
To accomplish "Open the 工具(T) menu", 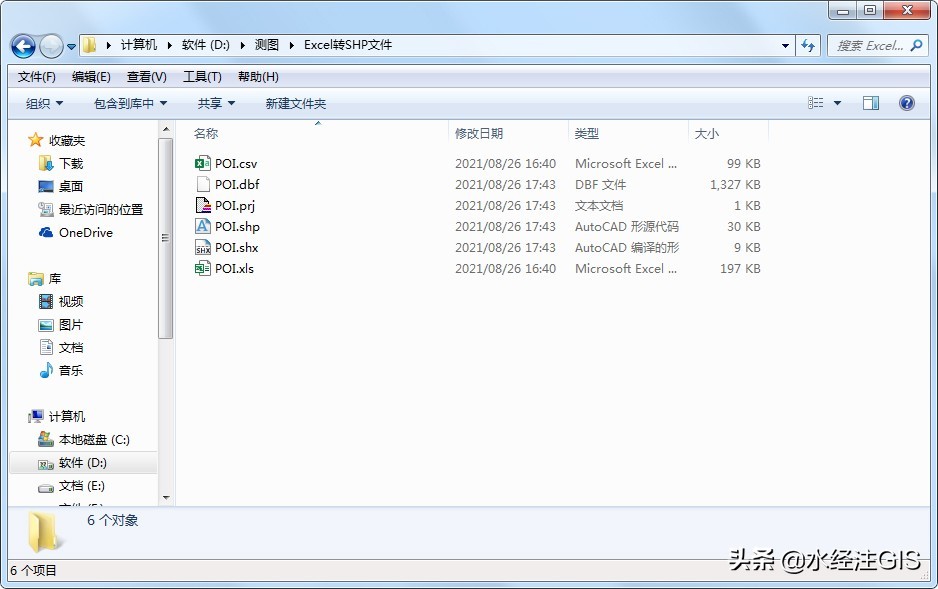I will (202, 77).
